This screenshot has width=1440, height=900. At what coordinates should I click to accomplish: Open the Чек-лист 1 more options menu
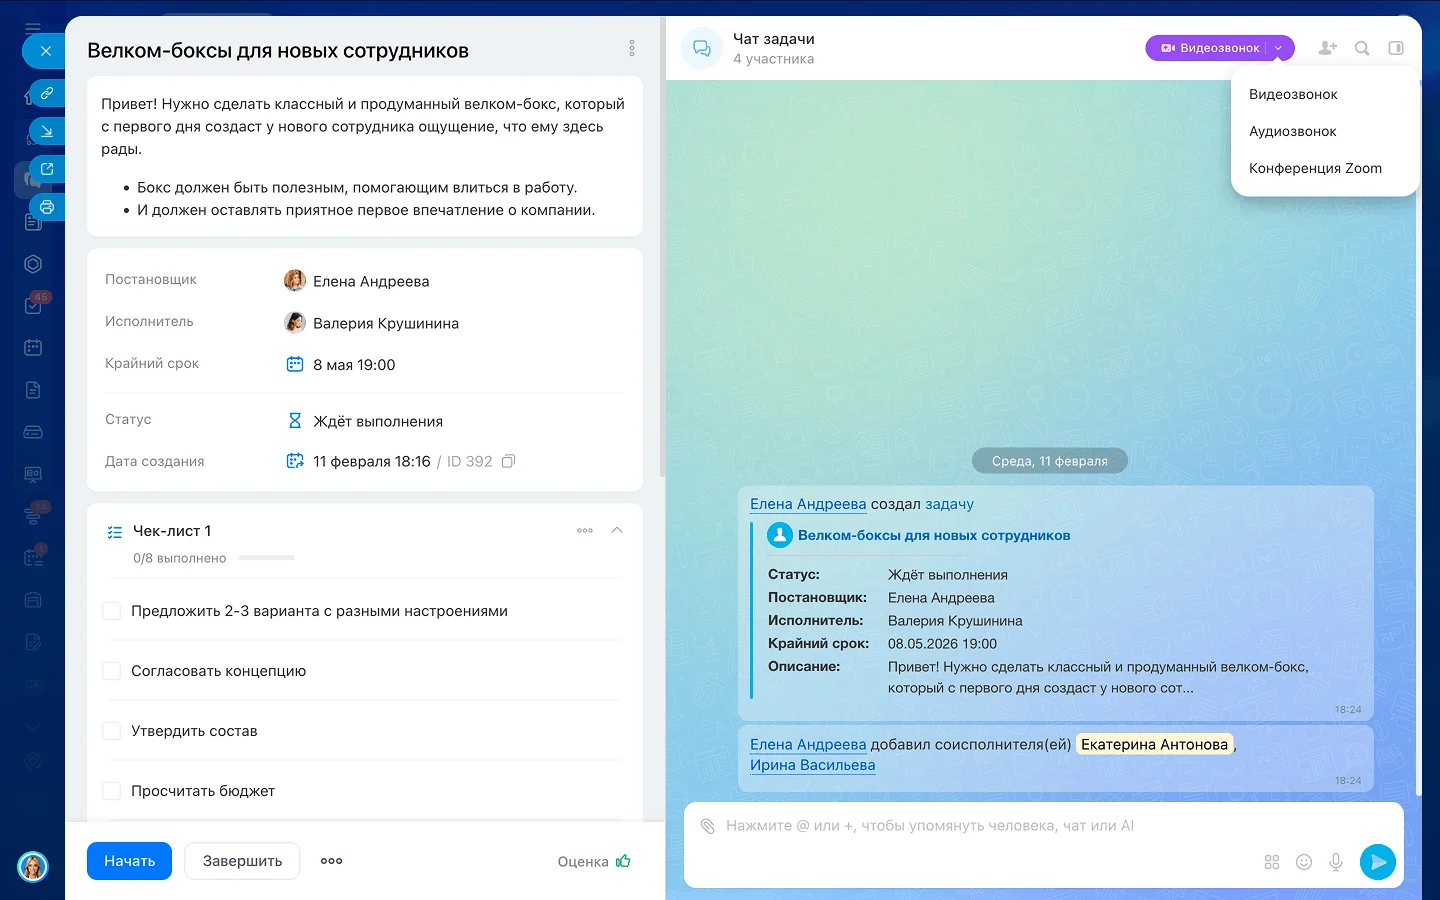[x=585, y=531]
